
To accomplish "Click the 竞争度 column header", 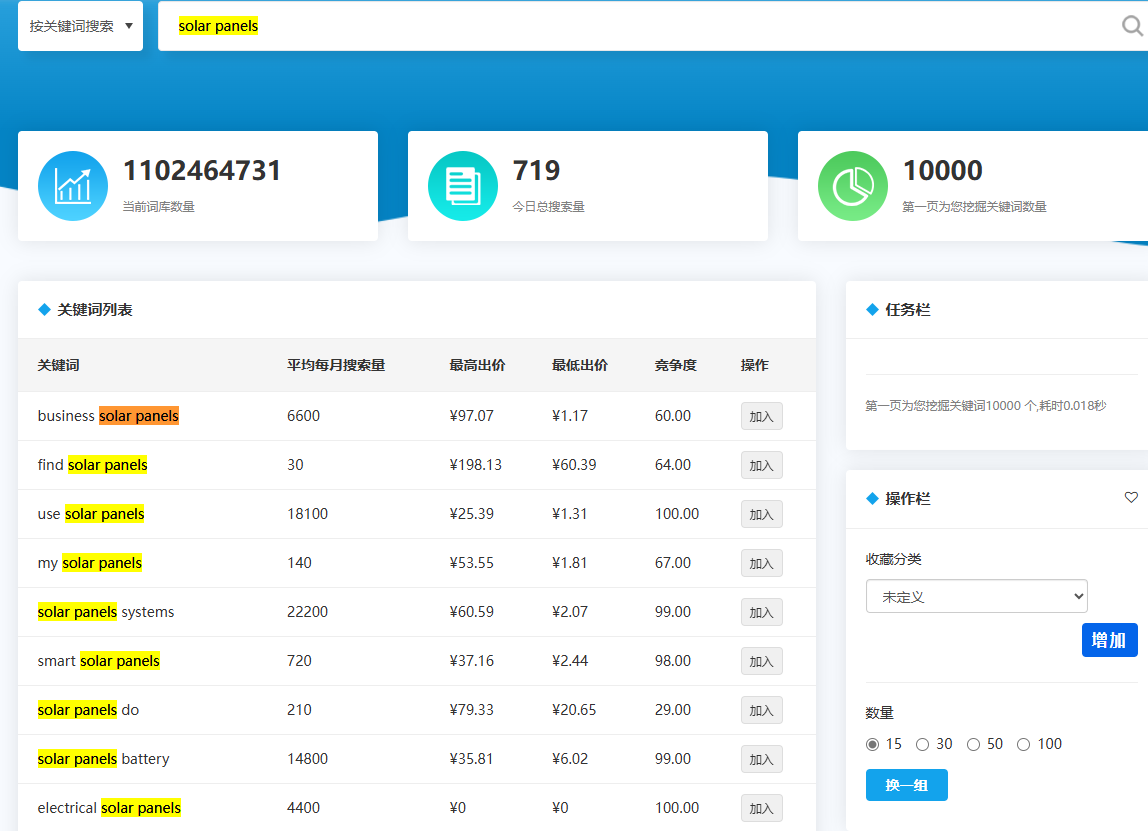I will [675, 365].
